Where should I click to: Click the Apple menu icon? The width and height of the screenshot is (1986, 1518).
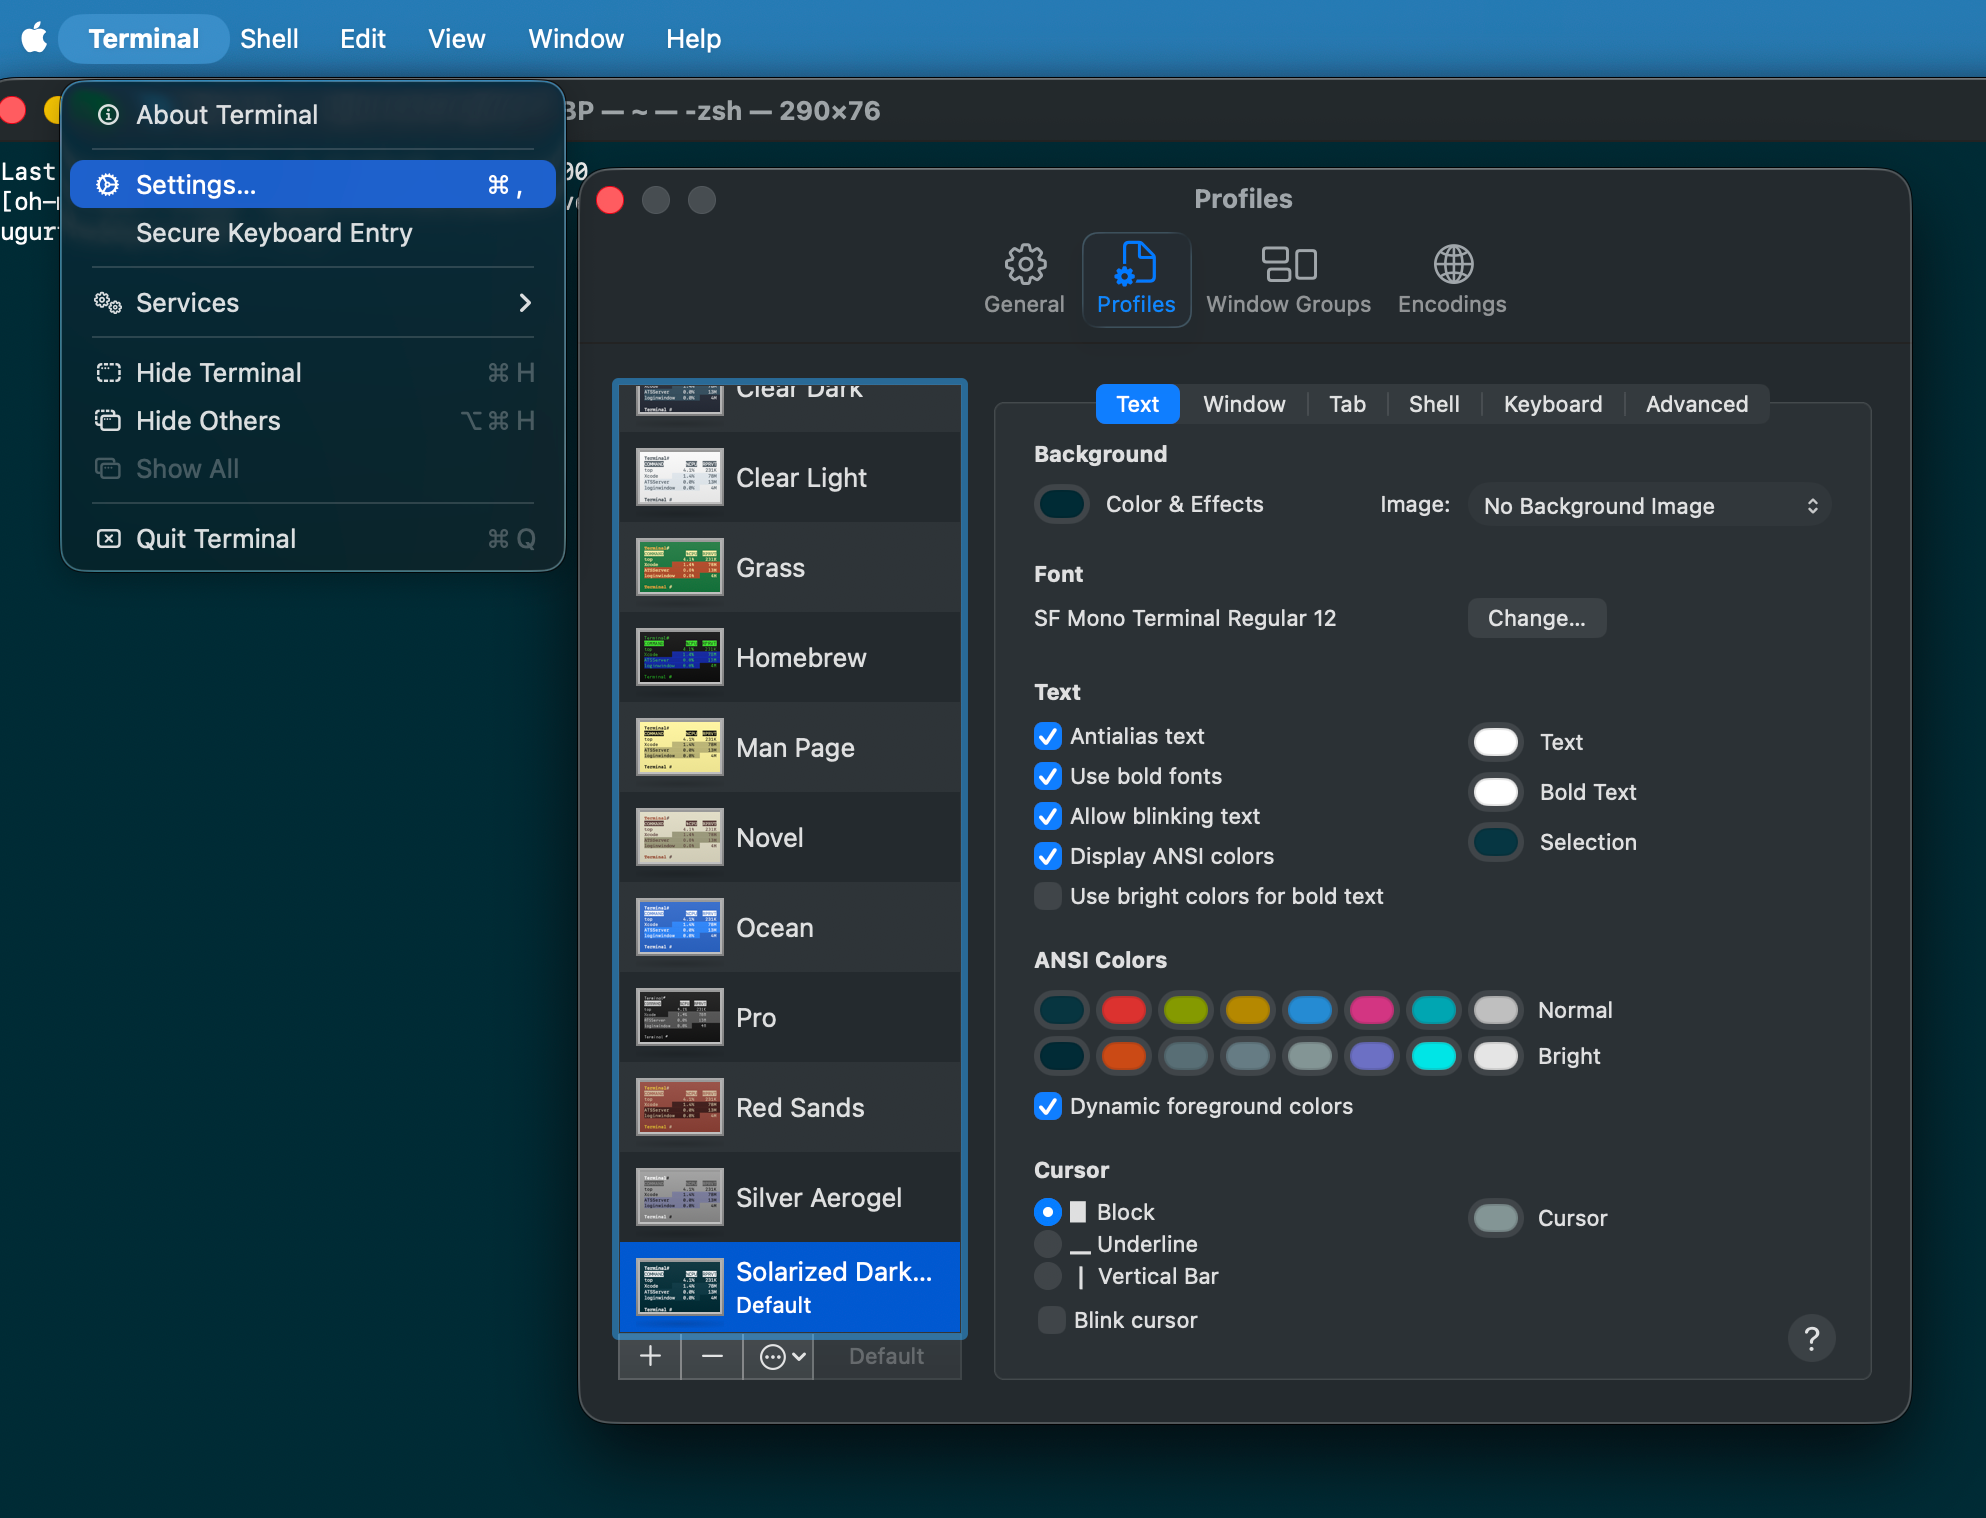tap(35, 38)
